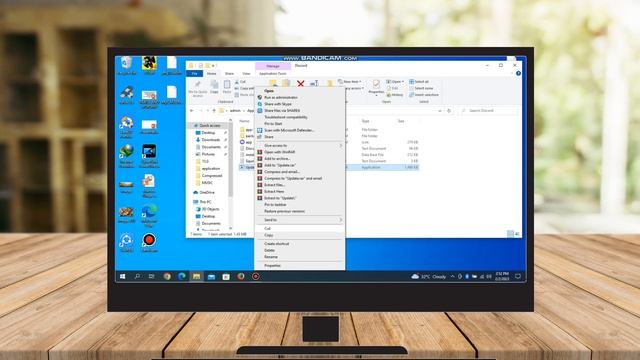
Task: Click the Search Discord field
Action: pos(489,111)
